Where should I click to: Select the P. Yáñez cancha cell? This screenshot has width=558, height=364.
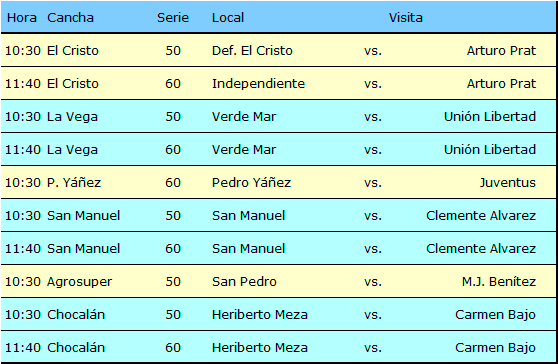coord(74,183)
